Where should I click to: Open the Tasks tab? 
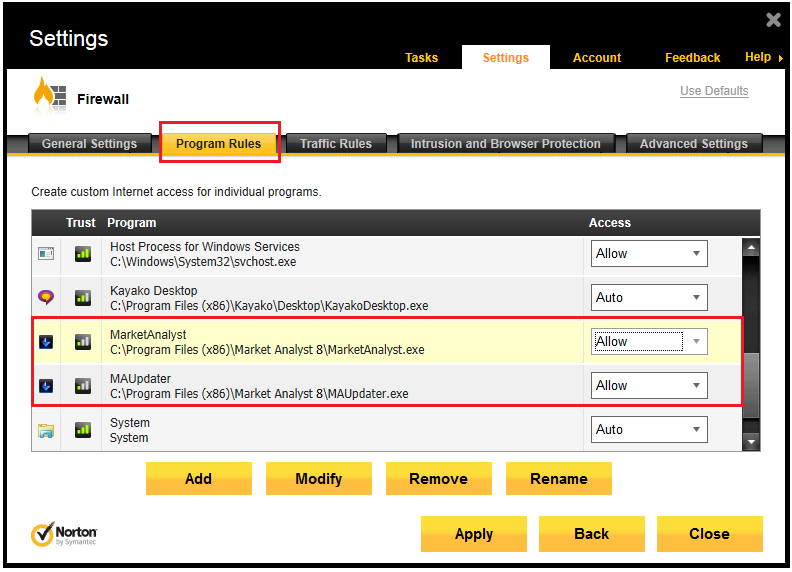point(421,58)
